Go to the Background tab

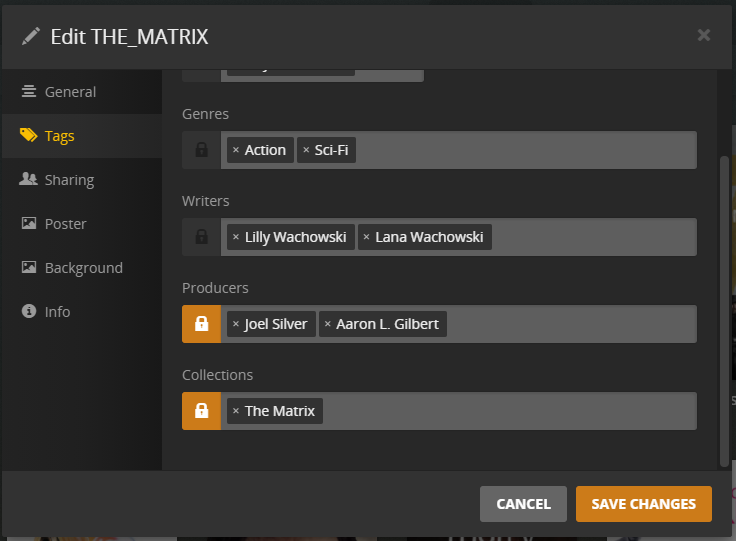[x=82, y=268]
